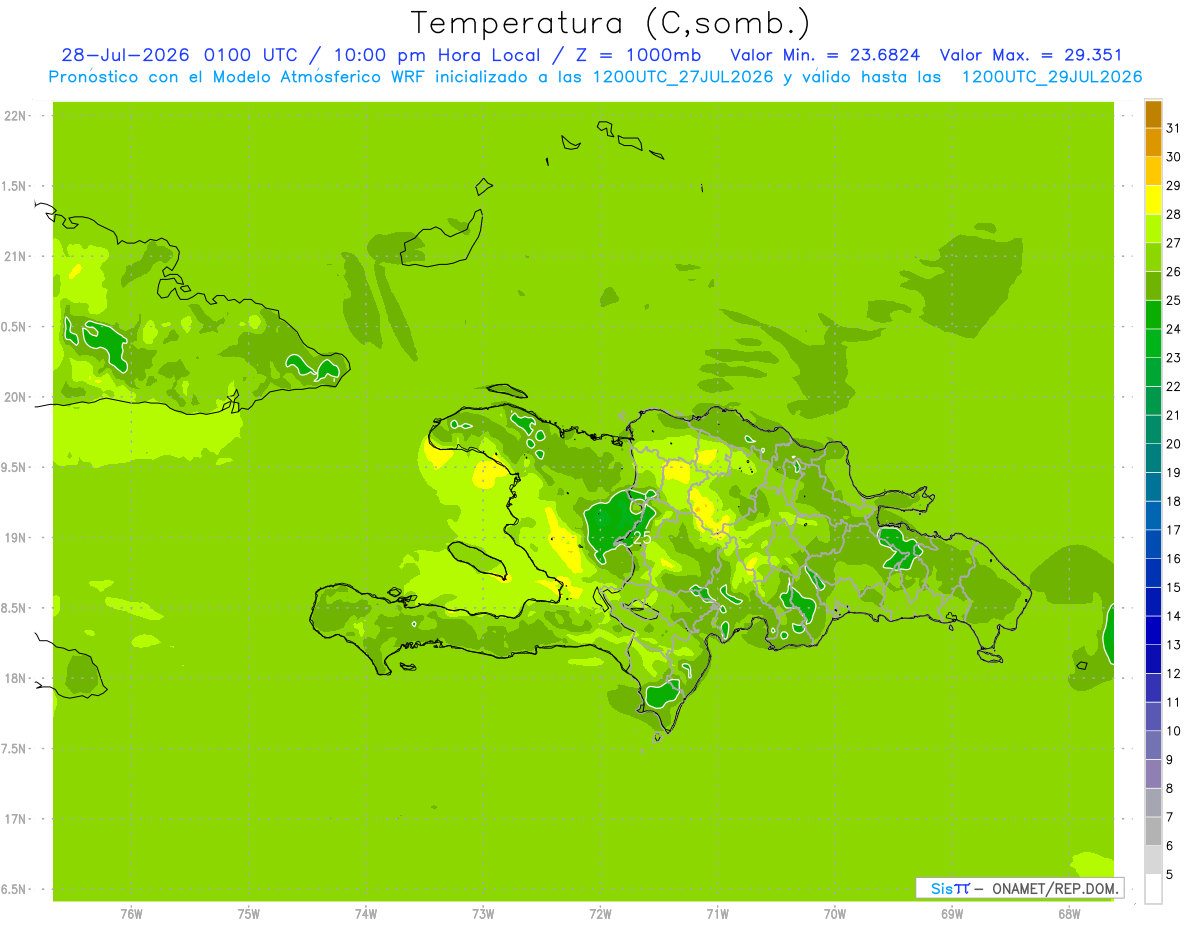
Task: Click the 'Valor Max. = 29.351' value
Action: coord(1031,55)
